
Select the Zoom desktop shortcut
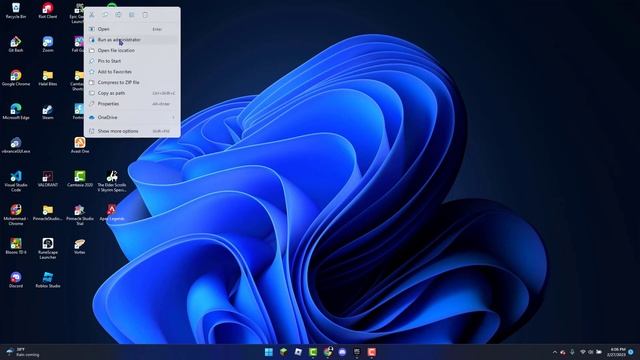pos(48,44)
